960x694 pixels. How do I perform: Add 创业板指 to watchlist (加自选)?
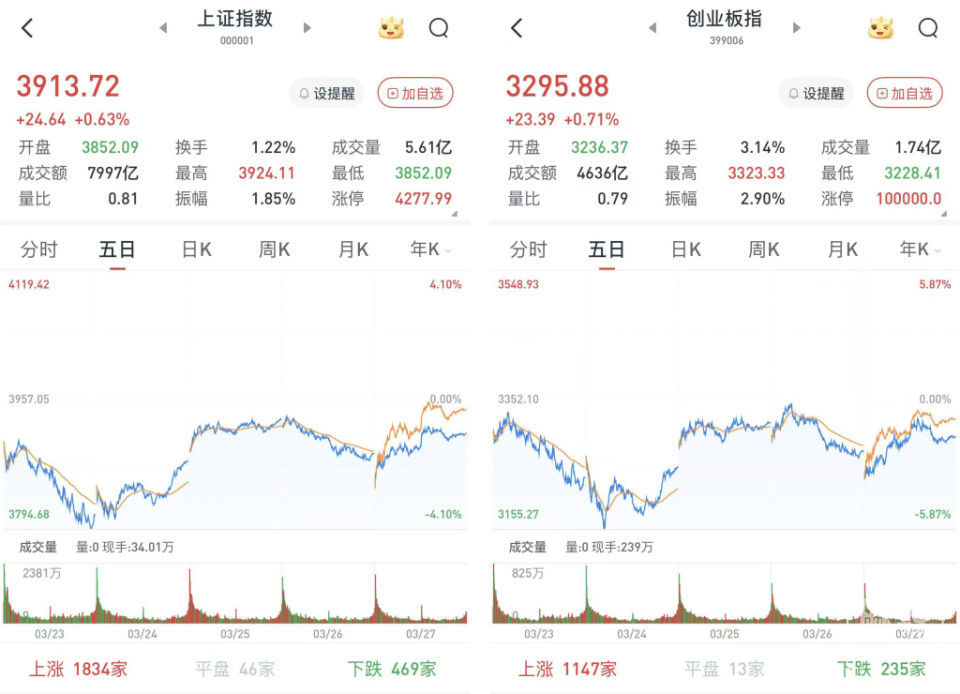tap(904, 93)
